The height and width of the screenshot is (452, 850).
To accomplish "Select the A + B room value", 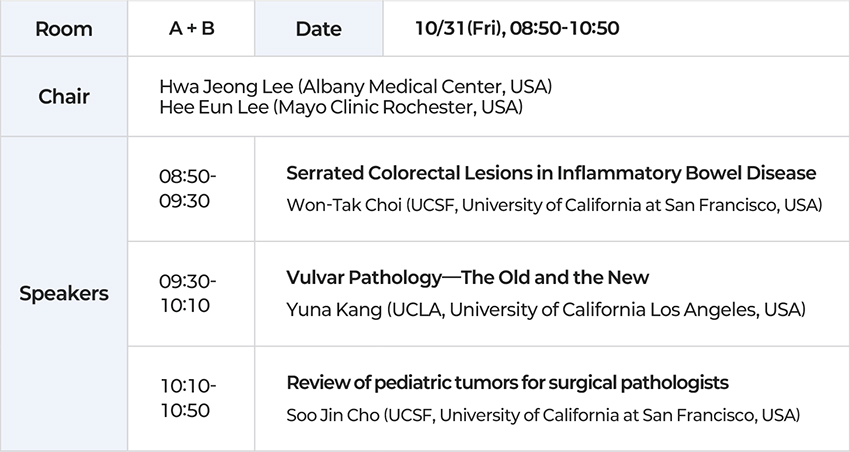I will [x=191, y=28].
